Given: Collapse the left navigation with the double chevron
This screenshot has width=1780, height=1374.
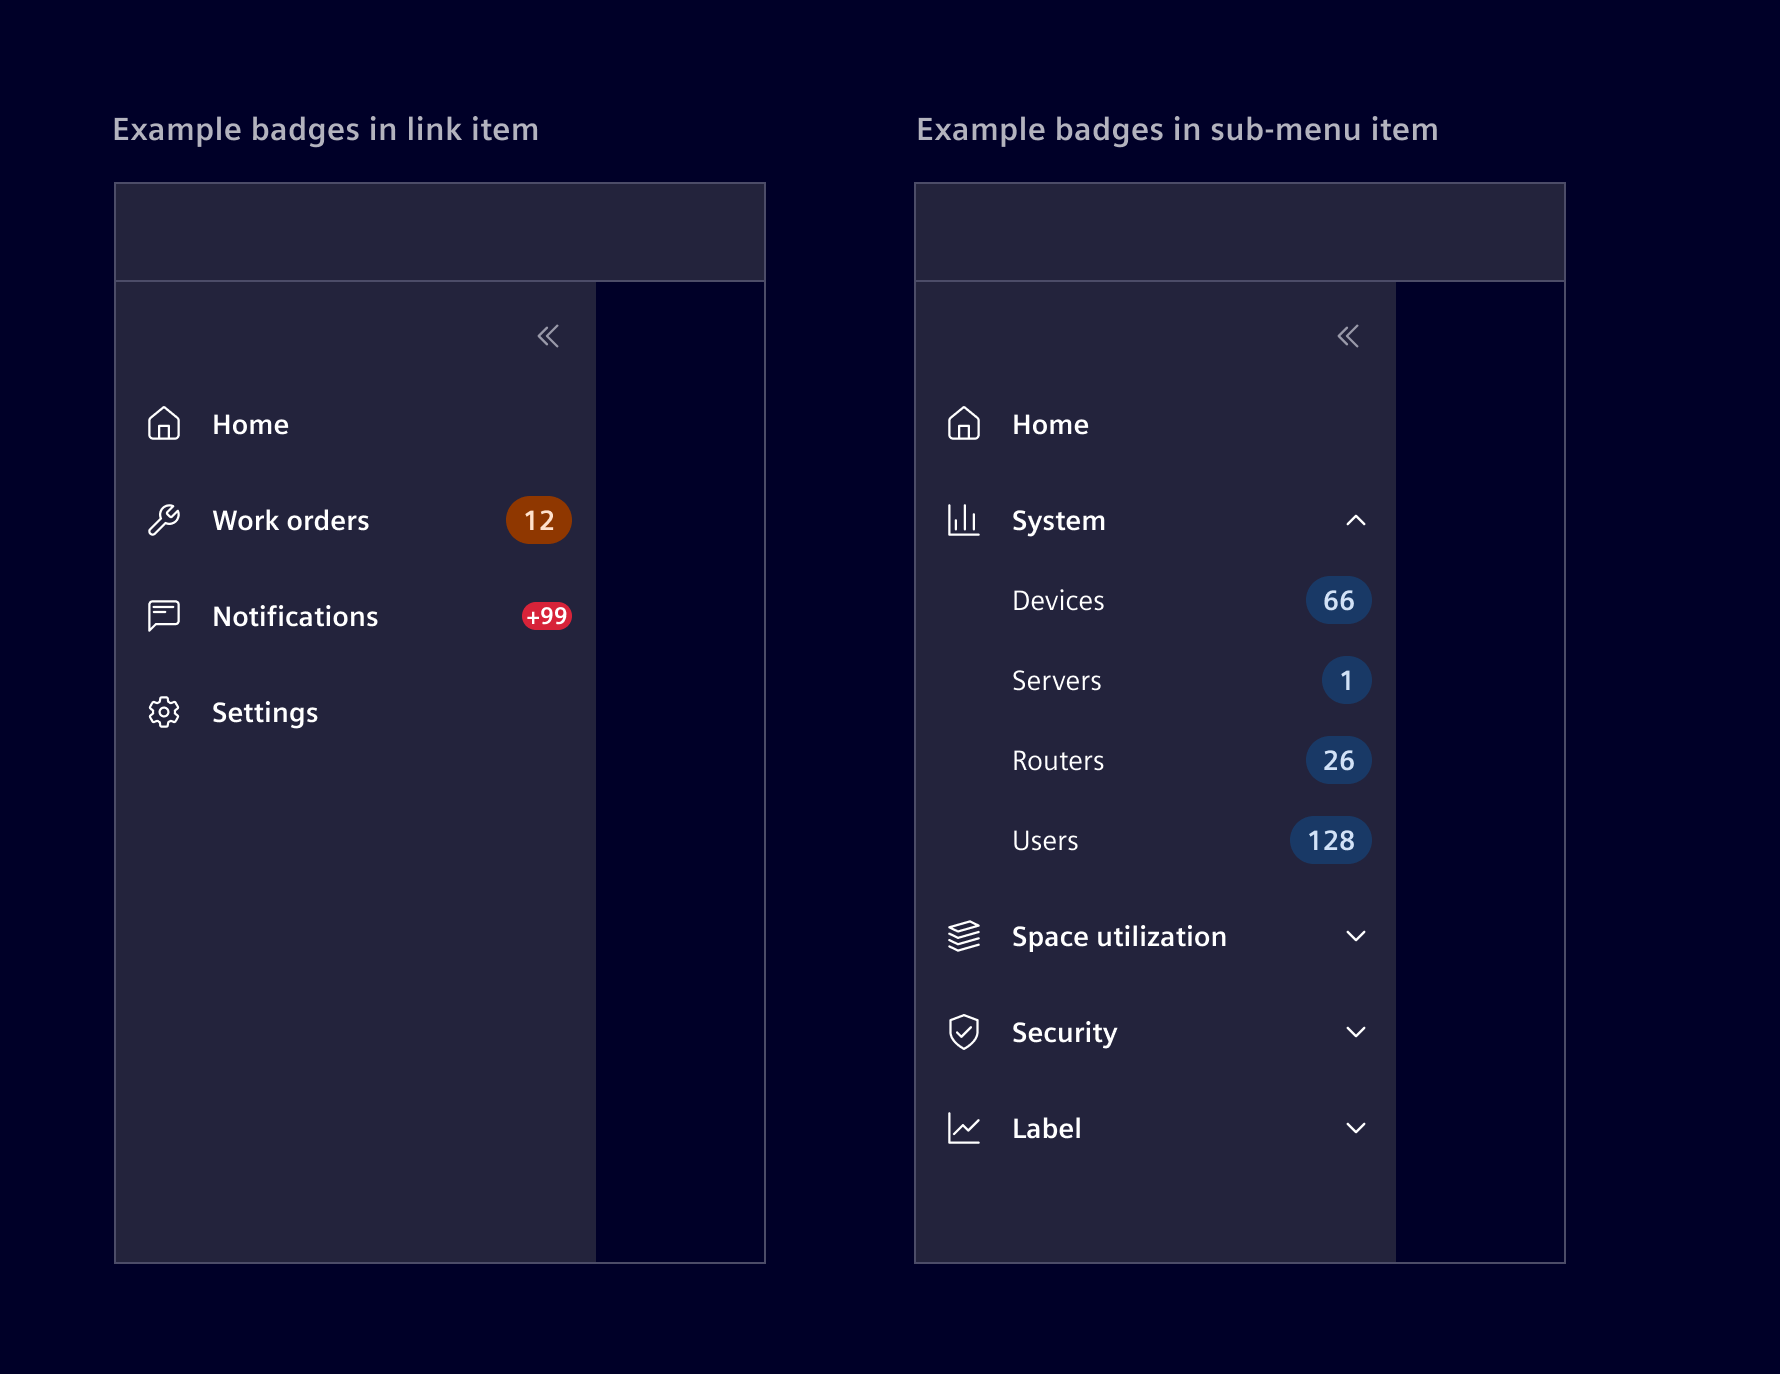Looking at the screenshot, I should [548, 336].
